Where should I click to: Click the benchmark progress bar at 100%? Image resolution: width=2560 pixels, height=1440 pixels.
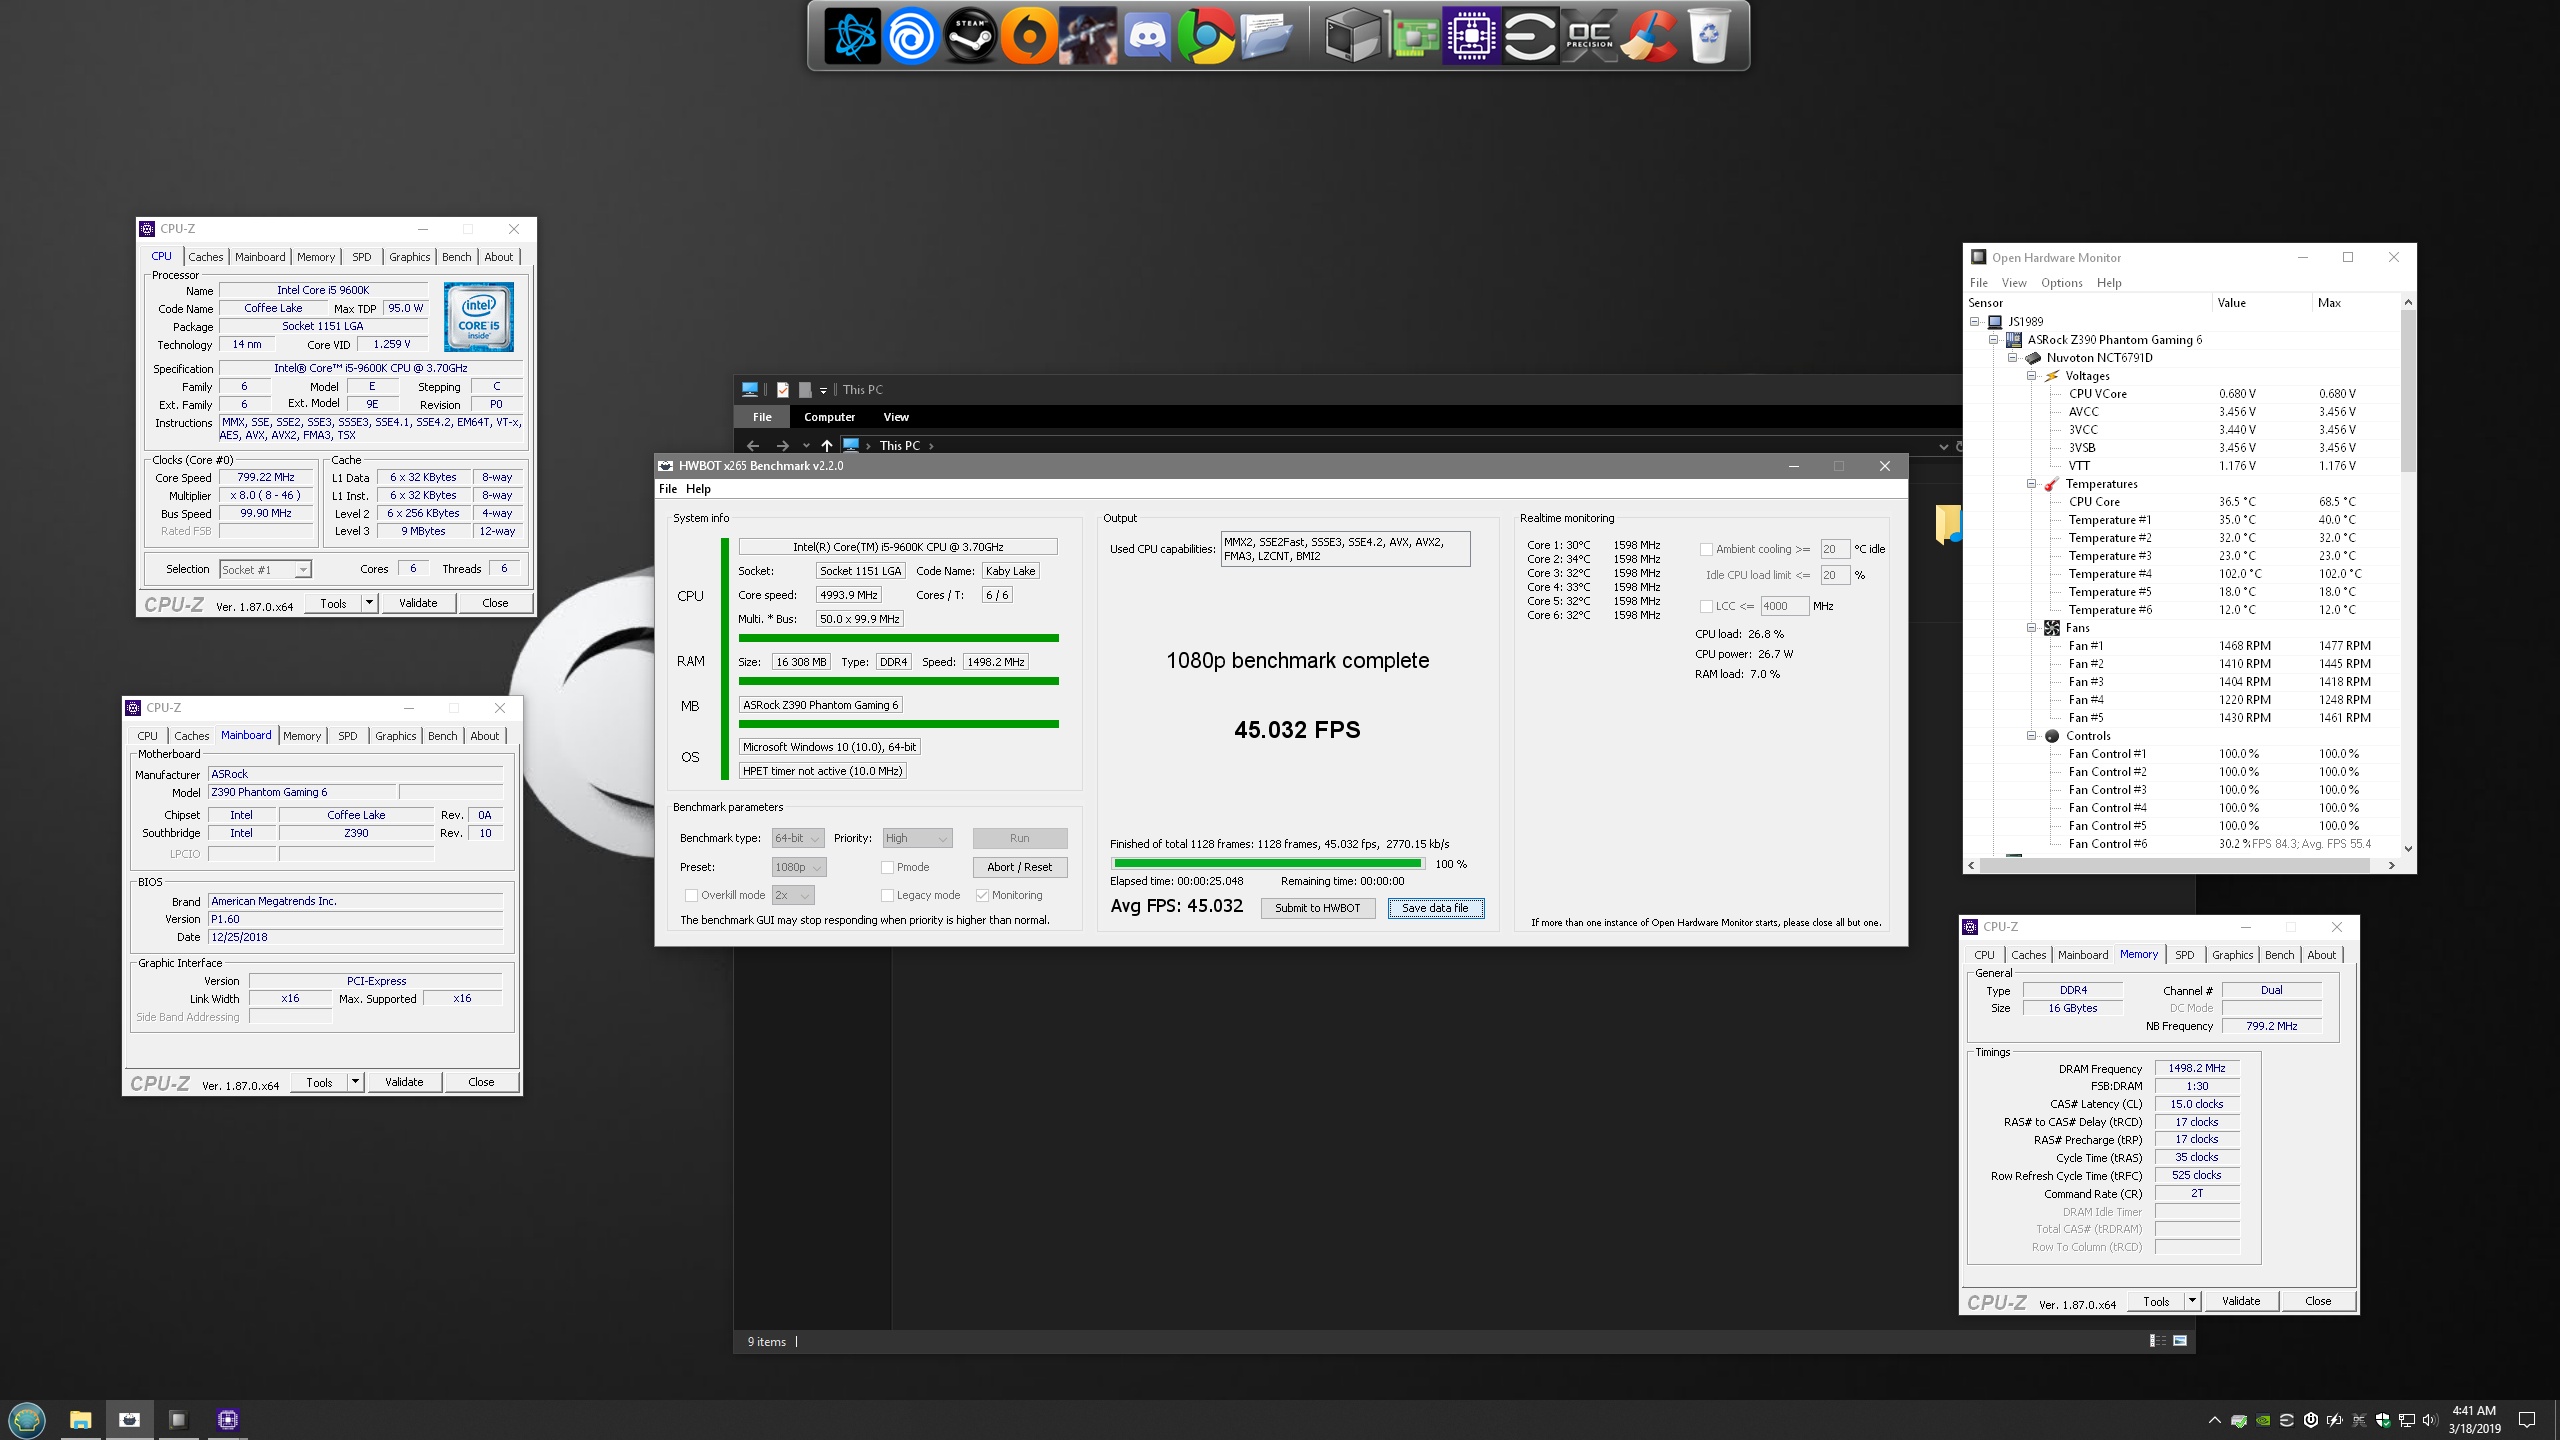(x=1268, y=863)
